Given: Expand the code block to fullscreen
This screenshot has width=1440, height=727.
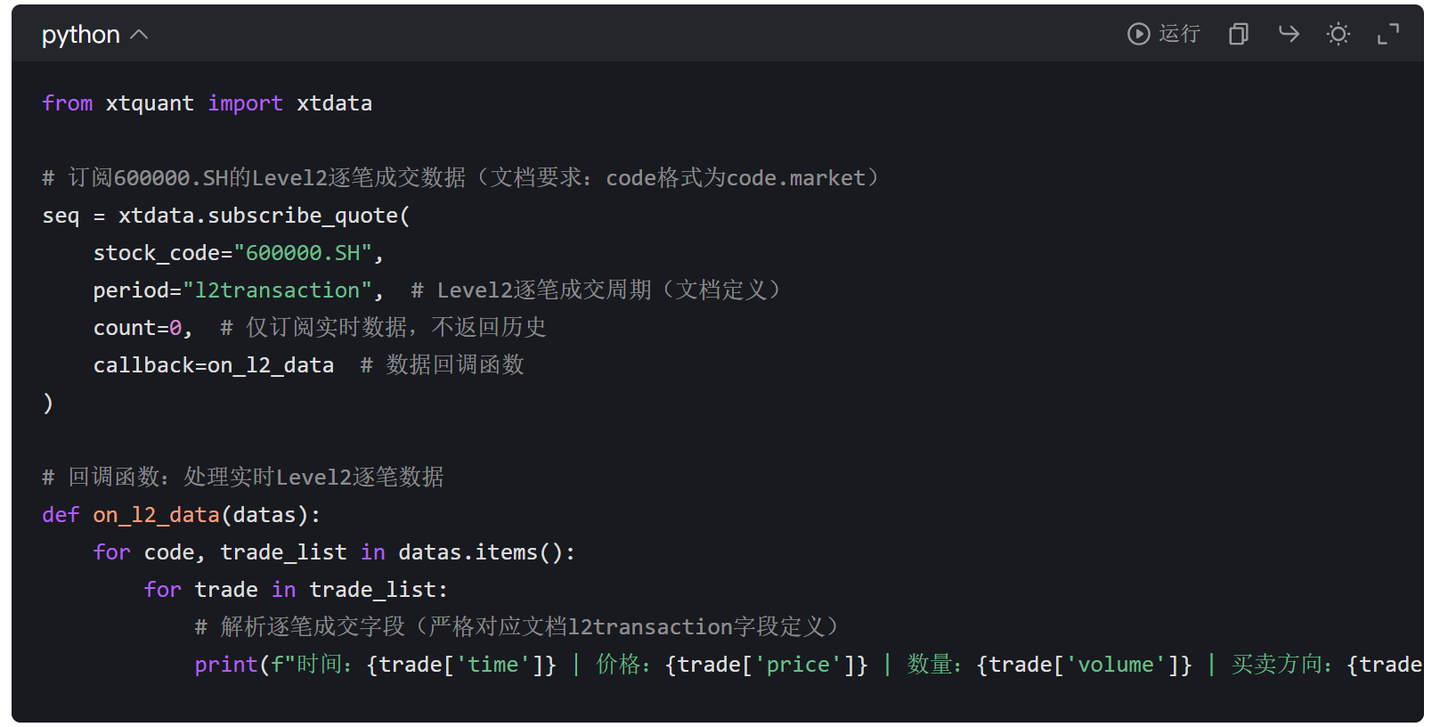Looking at the screenshot, I should pyautogui.click(x=1388, y=34).
